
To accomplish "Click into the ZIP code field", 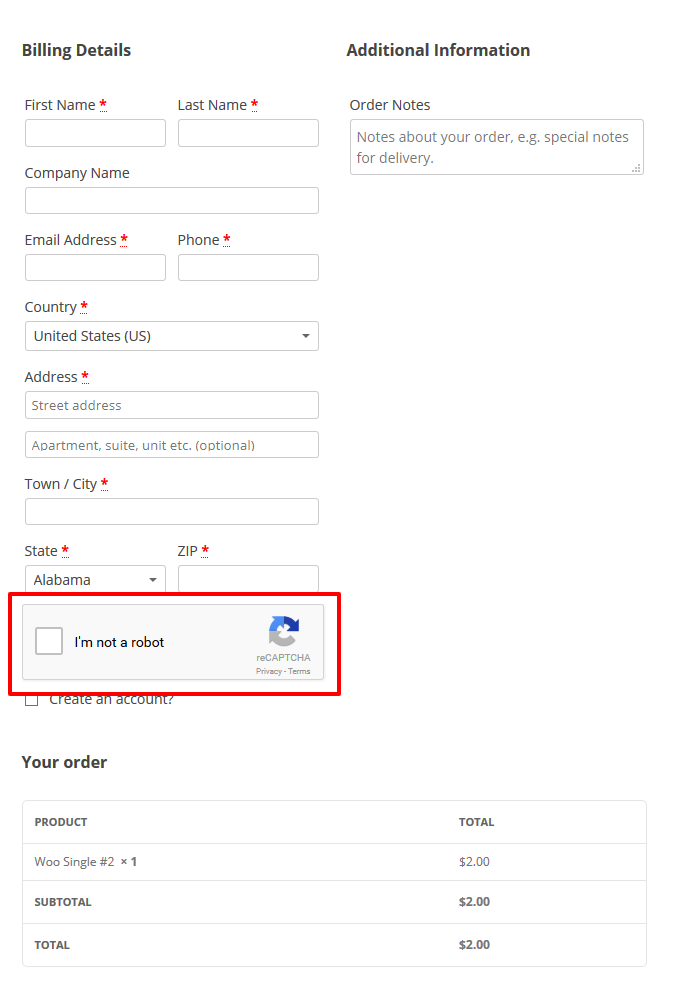I will [248, 579].
